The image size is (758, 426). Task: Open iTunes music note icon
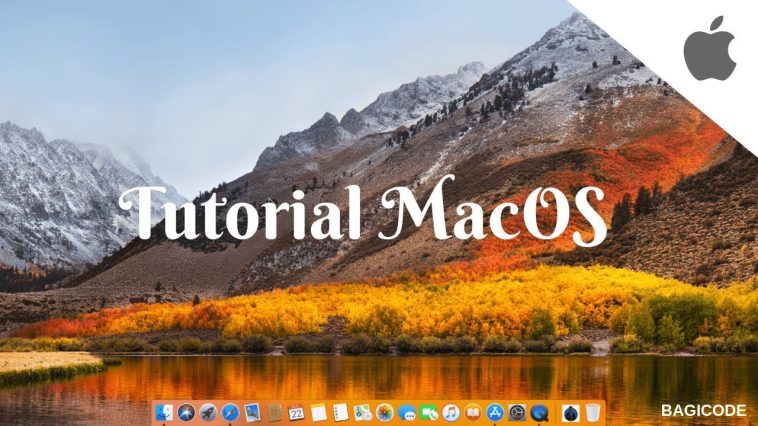[451, 413]
